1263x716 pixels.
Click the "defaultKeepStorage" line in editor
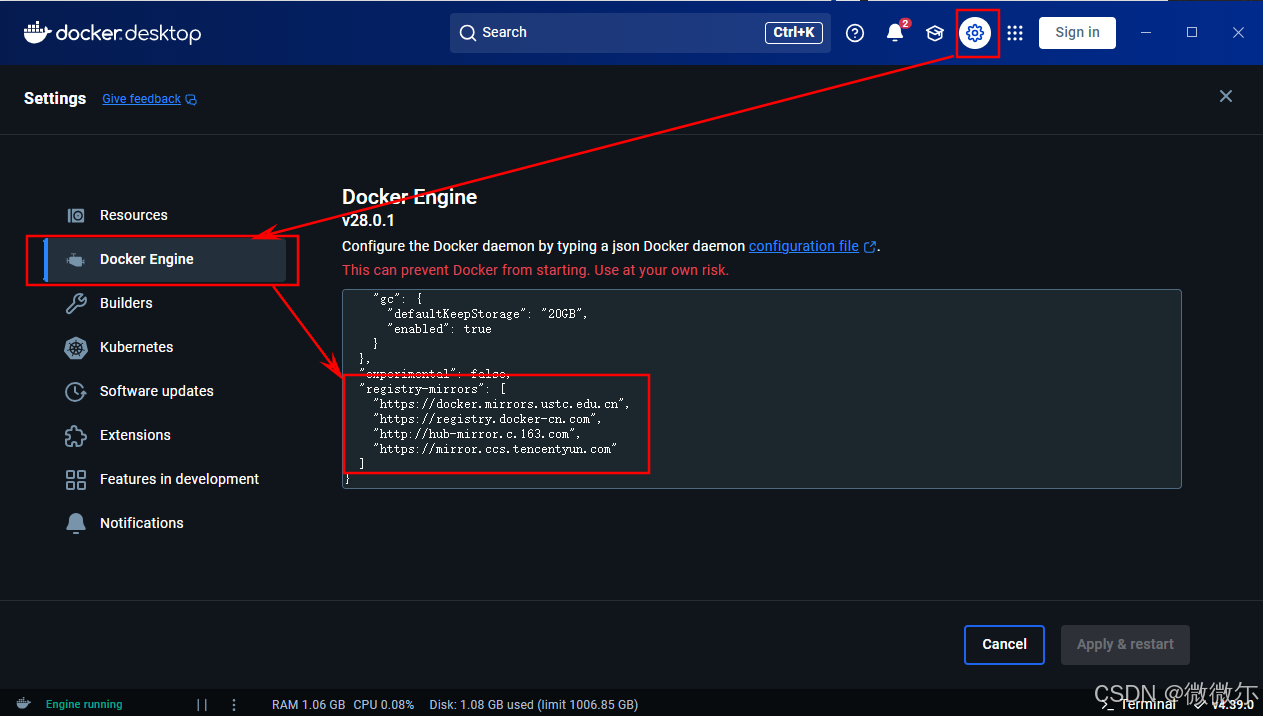pos(488,314)
